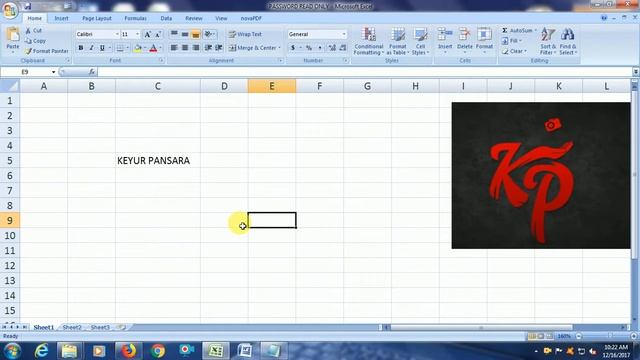
Task: Open Conditional Formatting menu
Action: point(369,41)
